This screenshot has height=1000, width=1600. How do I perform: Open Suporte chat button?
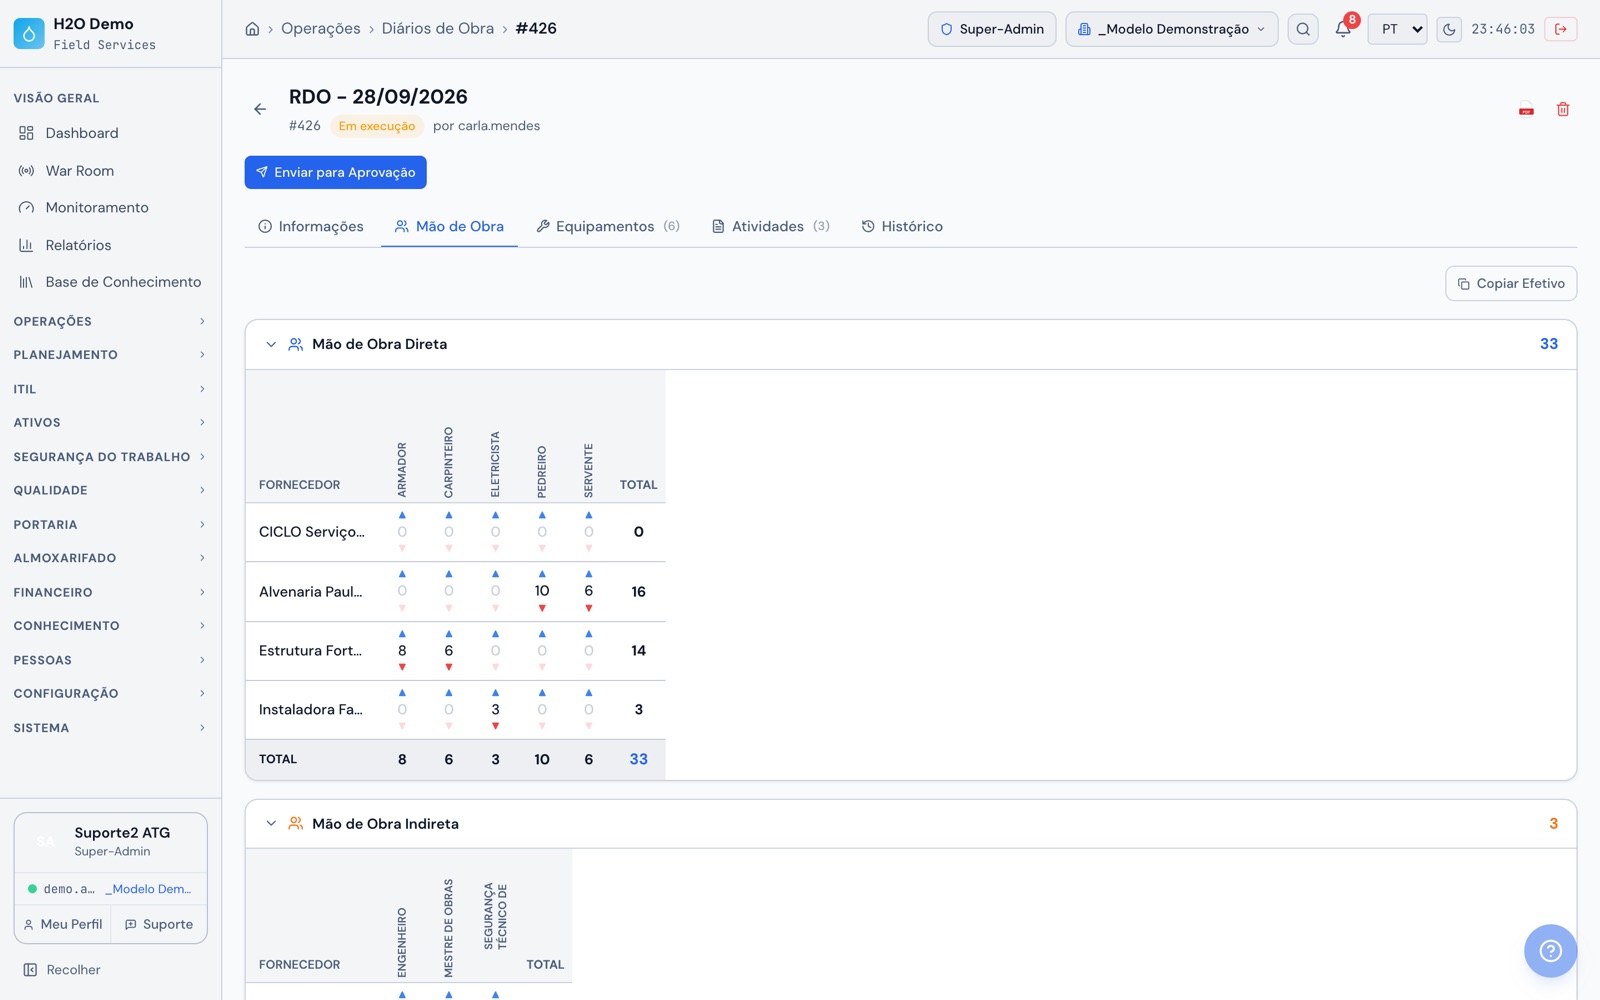pyautogui.click(x=159, y=924)
